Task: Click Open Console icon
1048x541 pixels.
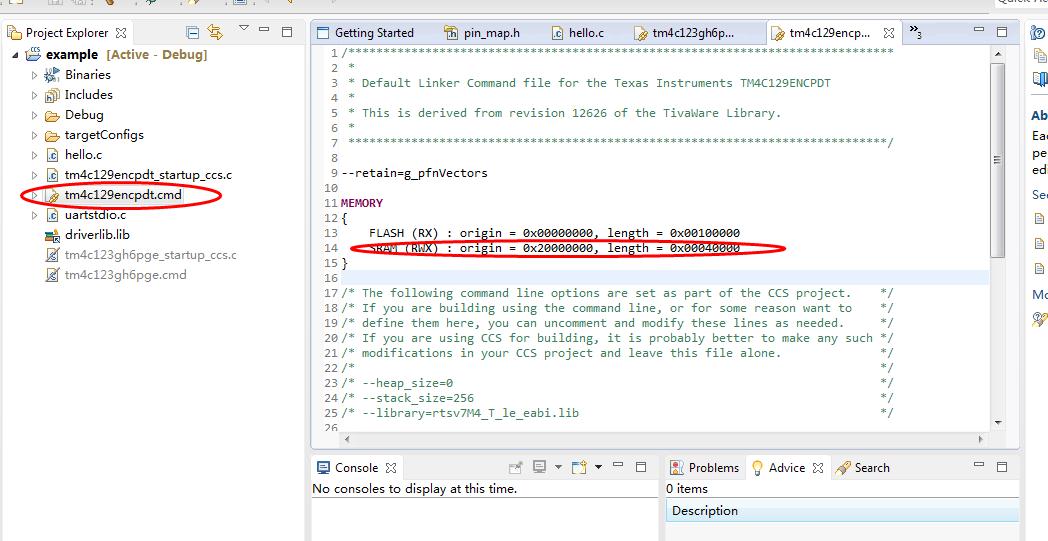Action: click(579, 467)
